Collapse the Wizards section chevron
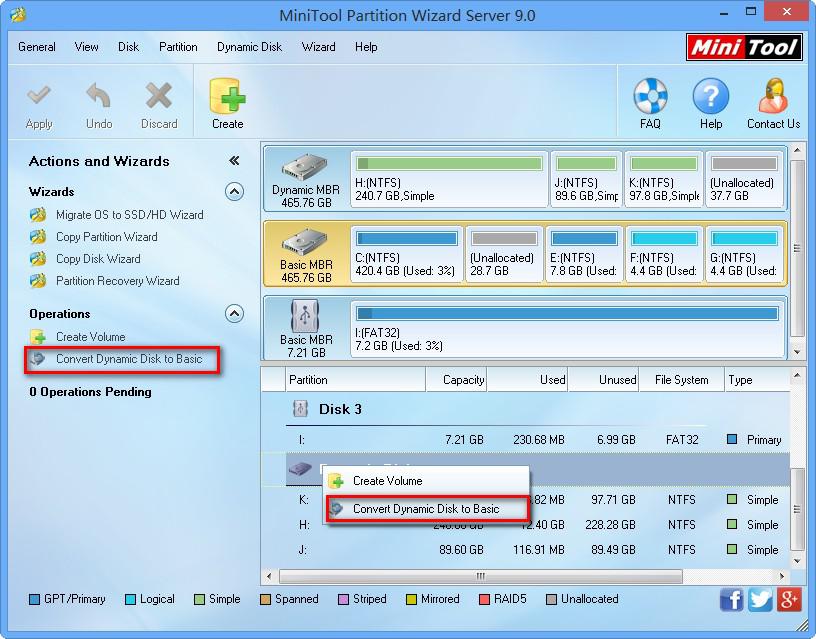 pyautogui.click(x=233, y=192)
